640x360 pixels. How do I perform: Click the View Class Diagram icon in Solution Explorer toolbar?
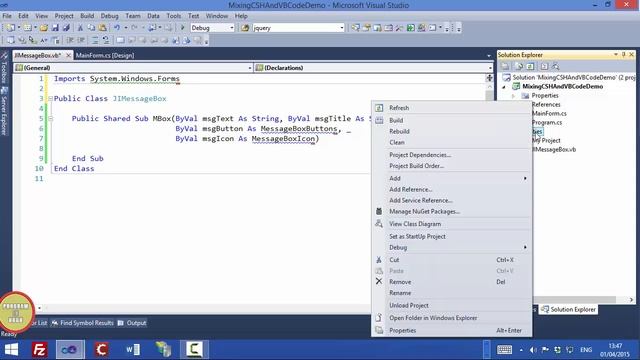coord(556,66)
